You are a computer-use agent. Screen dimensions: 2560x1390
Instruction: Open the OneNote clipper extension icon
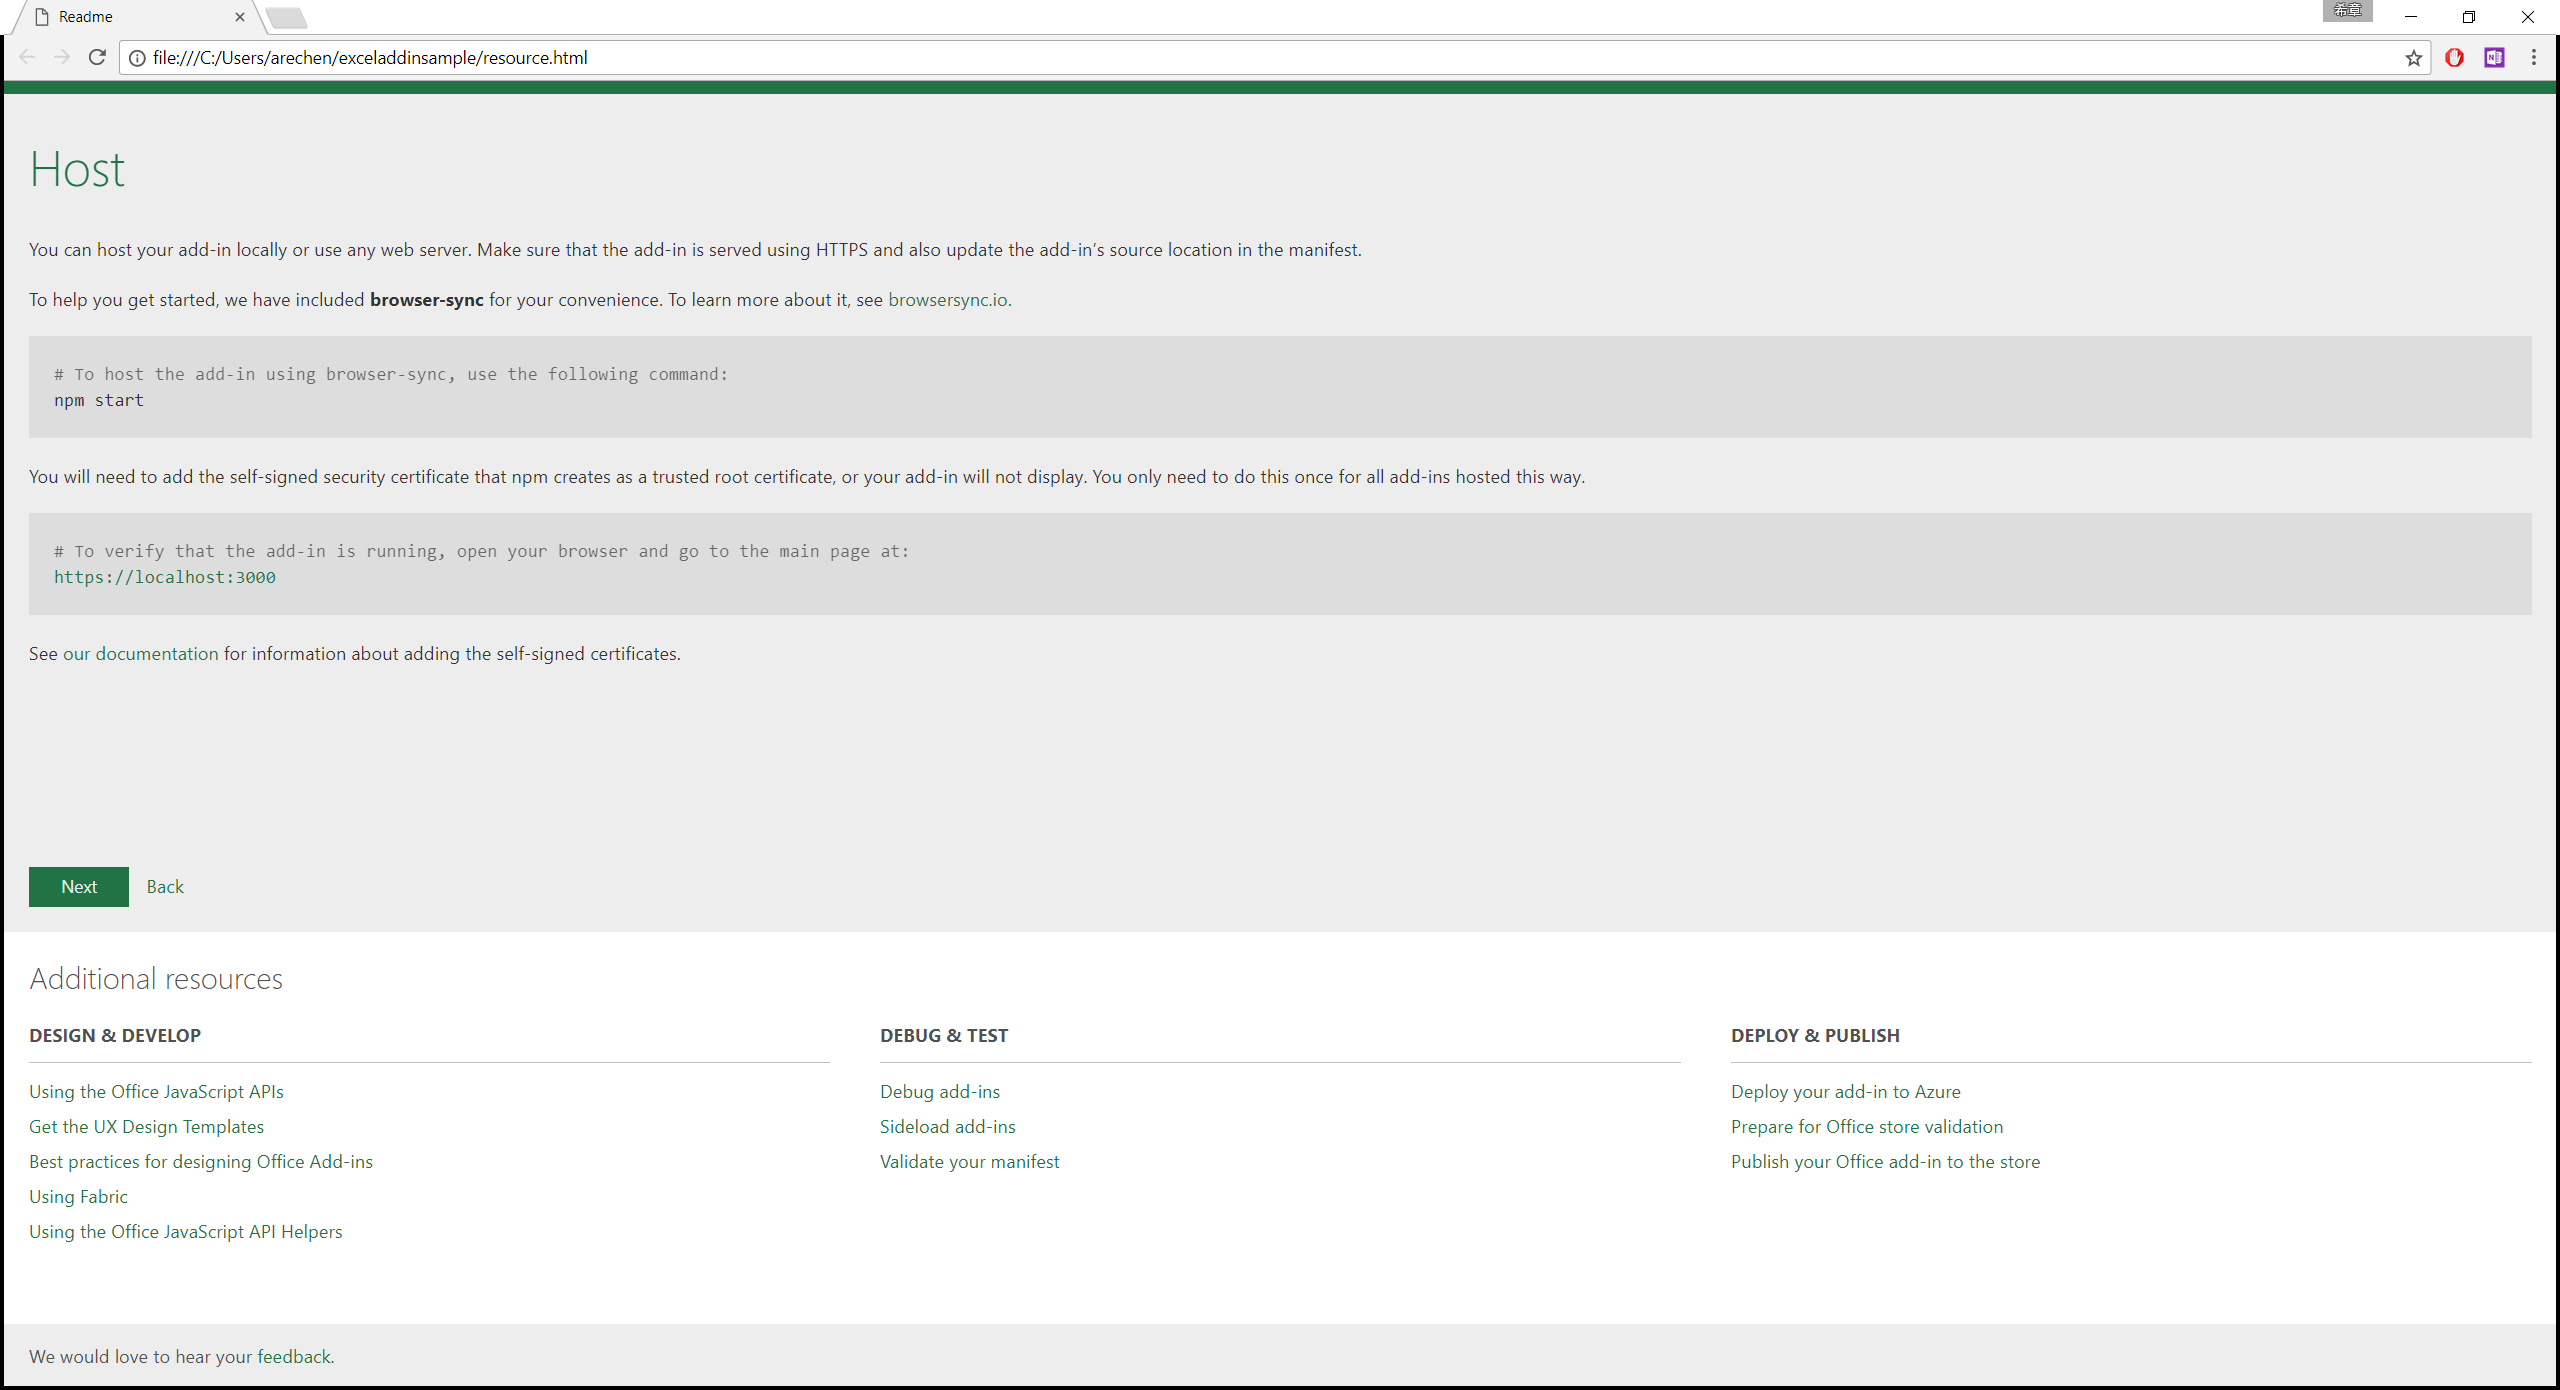pyautogui.click(x=2494, y=58)
